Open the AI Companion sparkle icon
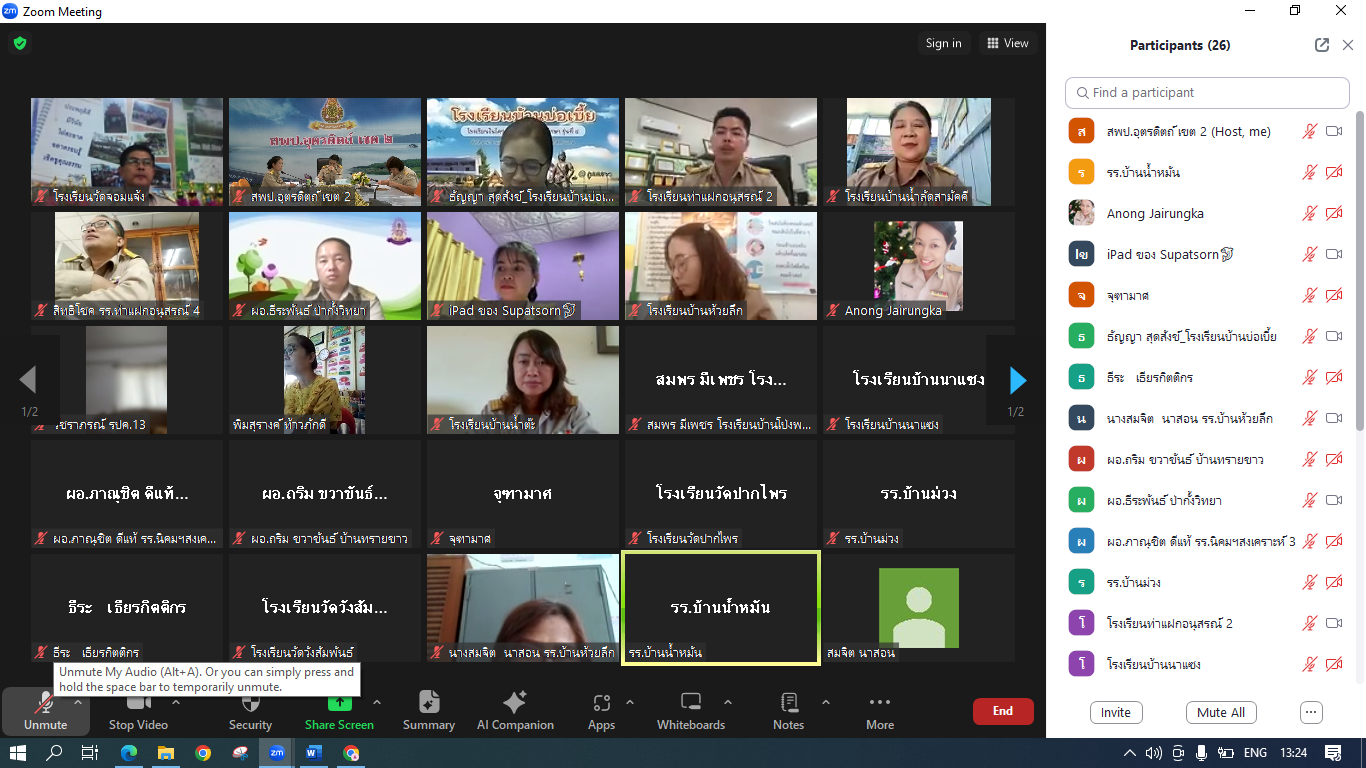Screen dimensions: 1366x768 [x=515, y=703]
